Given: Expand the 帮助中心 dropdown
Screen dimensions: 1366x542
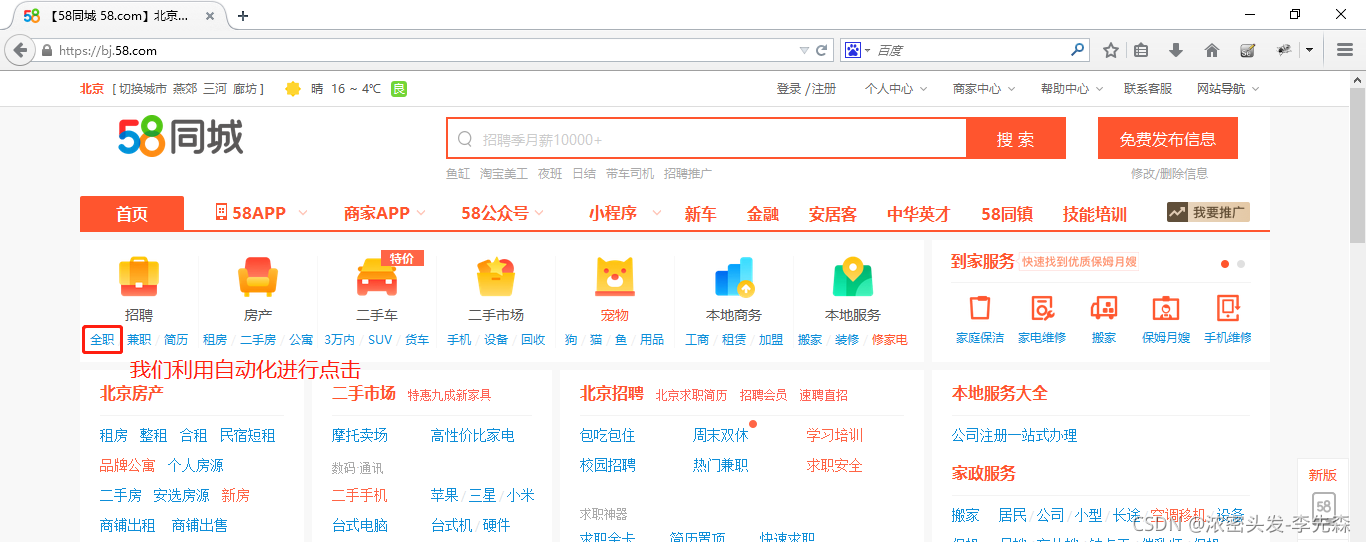Looking at the screenshot, I should pos(1072,89).
